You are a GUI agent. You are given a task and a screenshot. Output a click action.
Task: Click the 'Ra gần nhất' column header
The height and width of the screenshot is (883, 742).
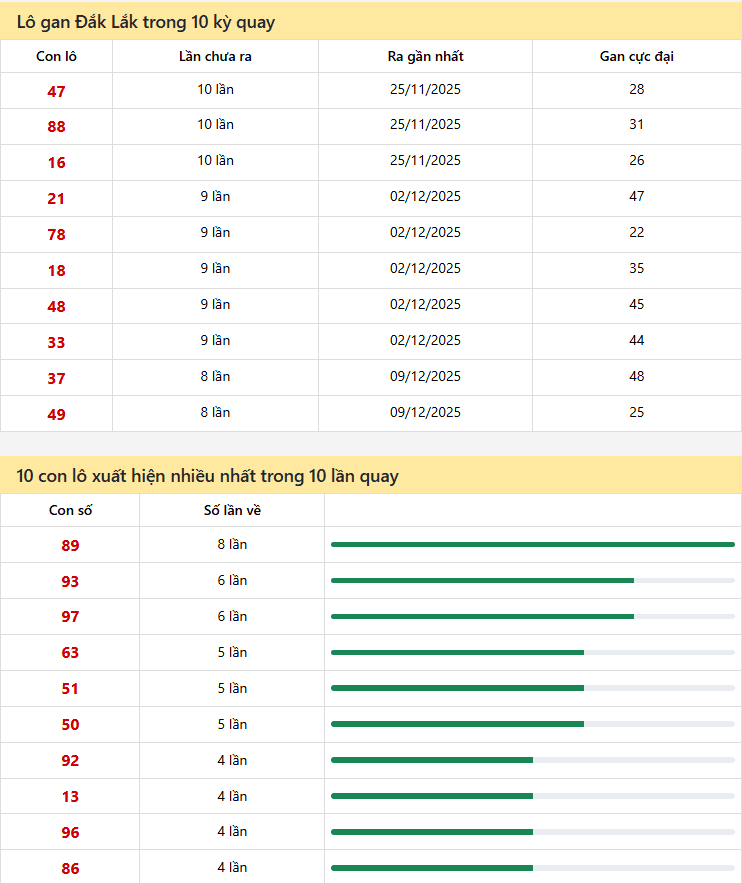[425, 56]
